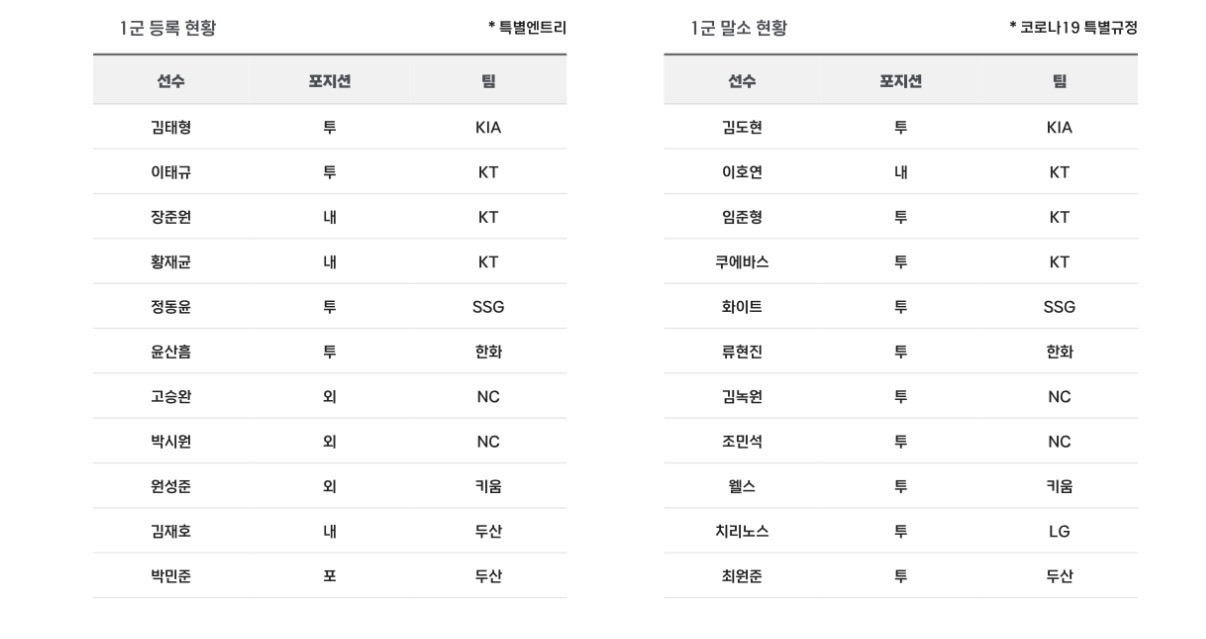Click on player 쿠에바스

(x=742, y=262)
